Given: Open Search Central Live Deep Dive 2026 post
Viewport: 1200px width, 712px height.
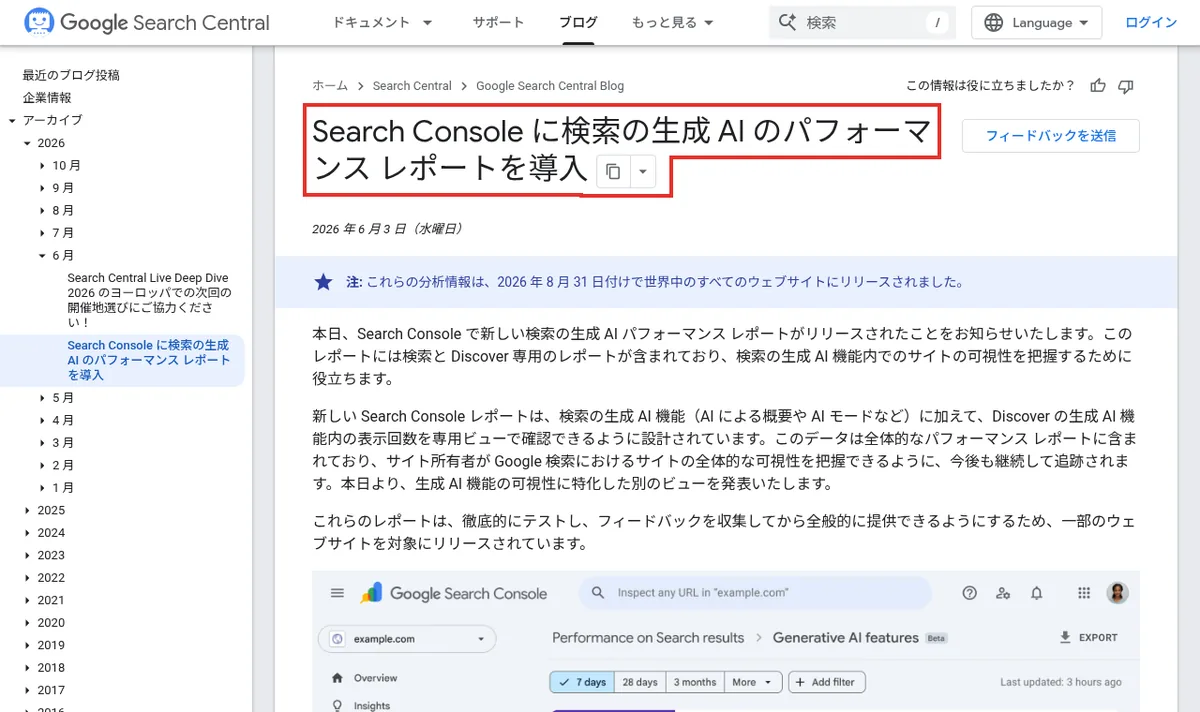Looking at the screenshot, I should click(x=150, y=301).
